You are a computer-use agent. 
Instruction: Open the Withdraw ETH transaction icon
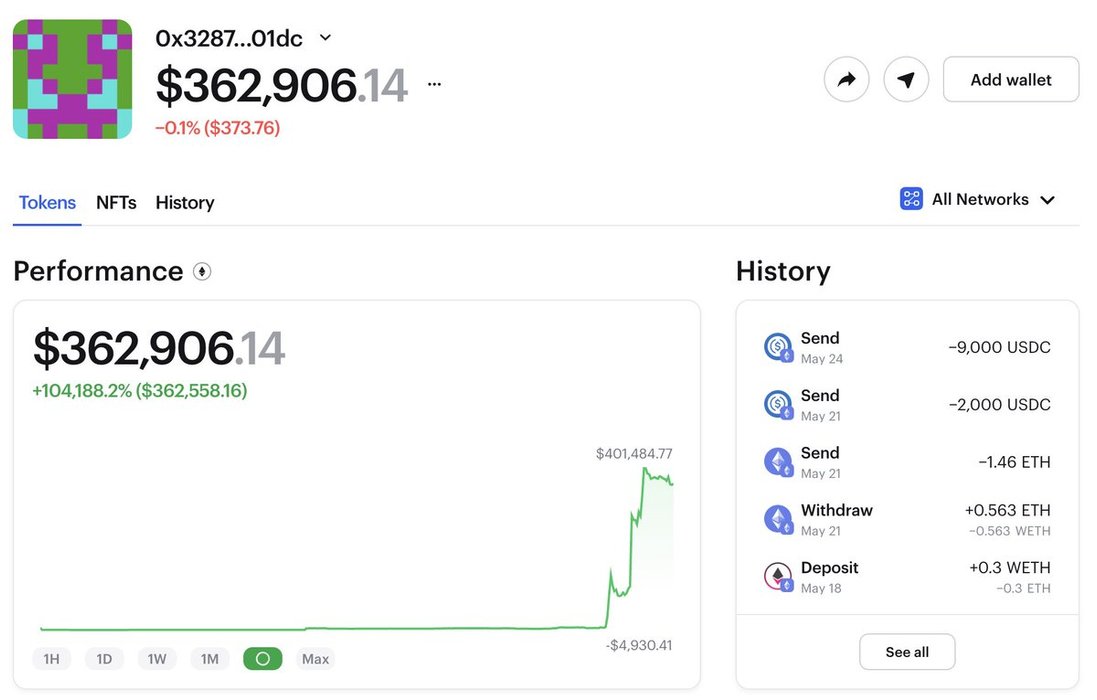pos(778,519)
